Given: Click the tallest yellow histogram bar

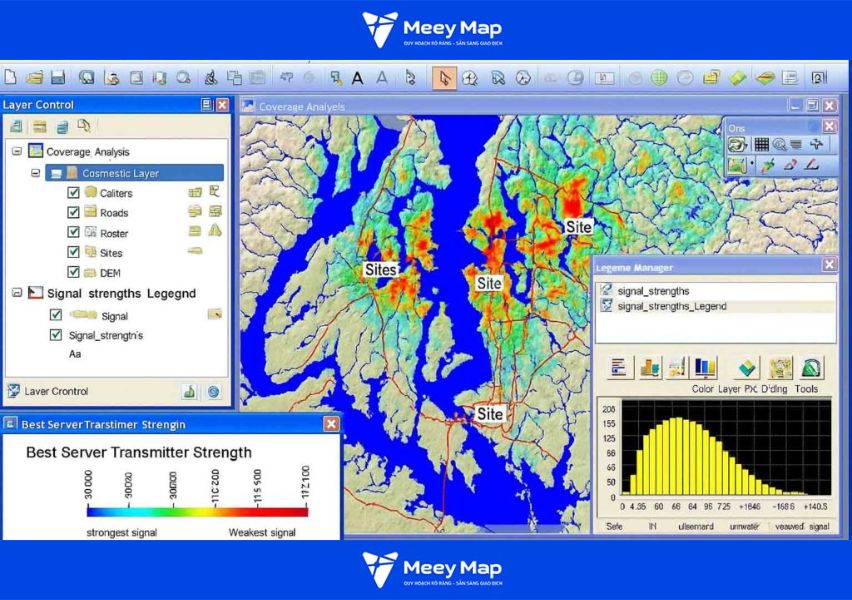Looking at the screenshot, I should coord(678,456).
